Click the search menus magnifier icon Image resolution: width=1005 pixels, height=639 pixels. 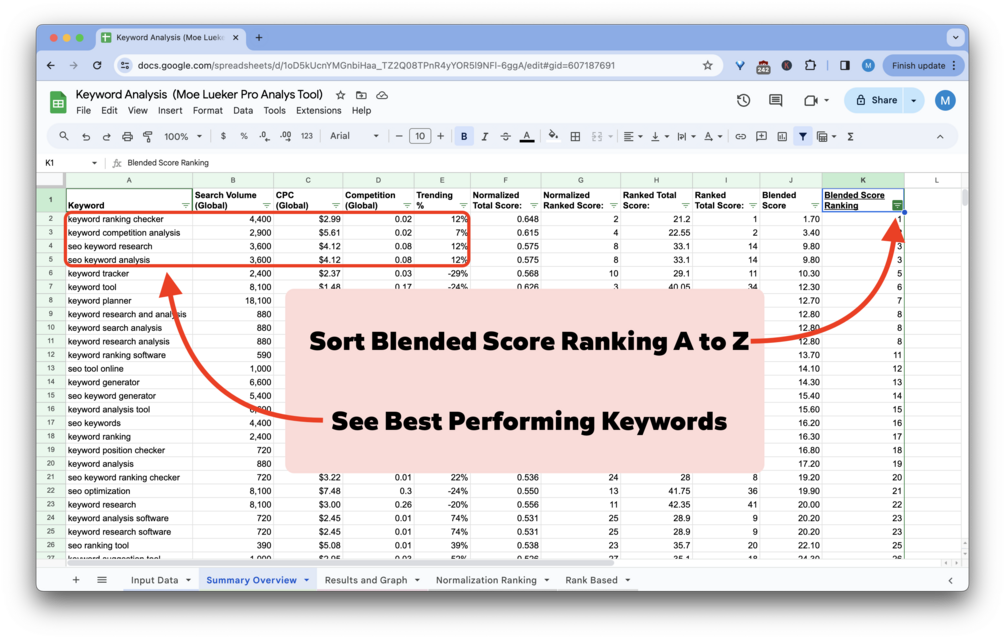(x=63, y=137)
